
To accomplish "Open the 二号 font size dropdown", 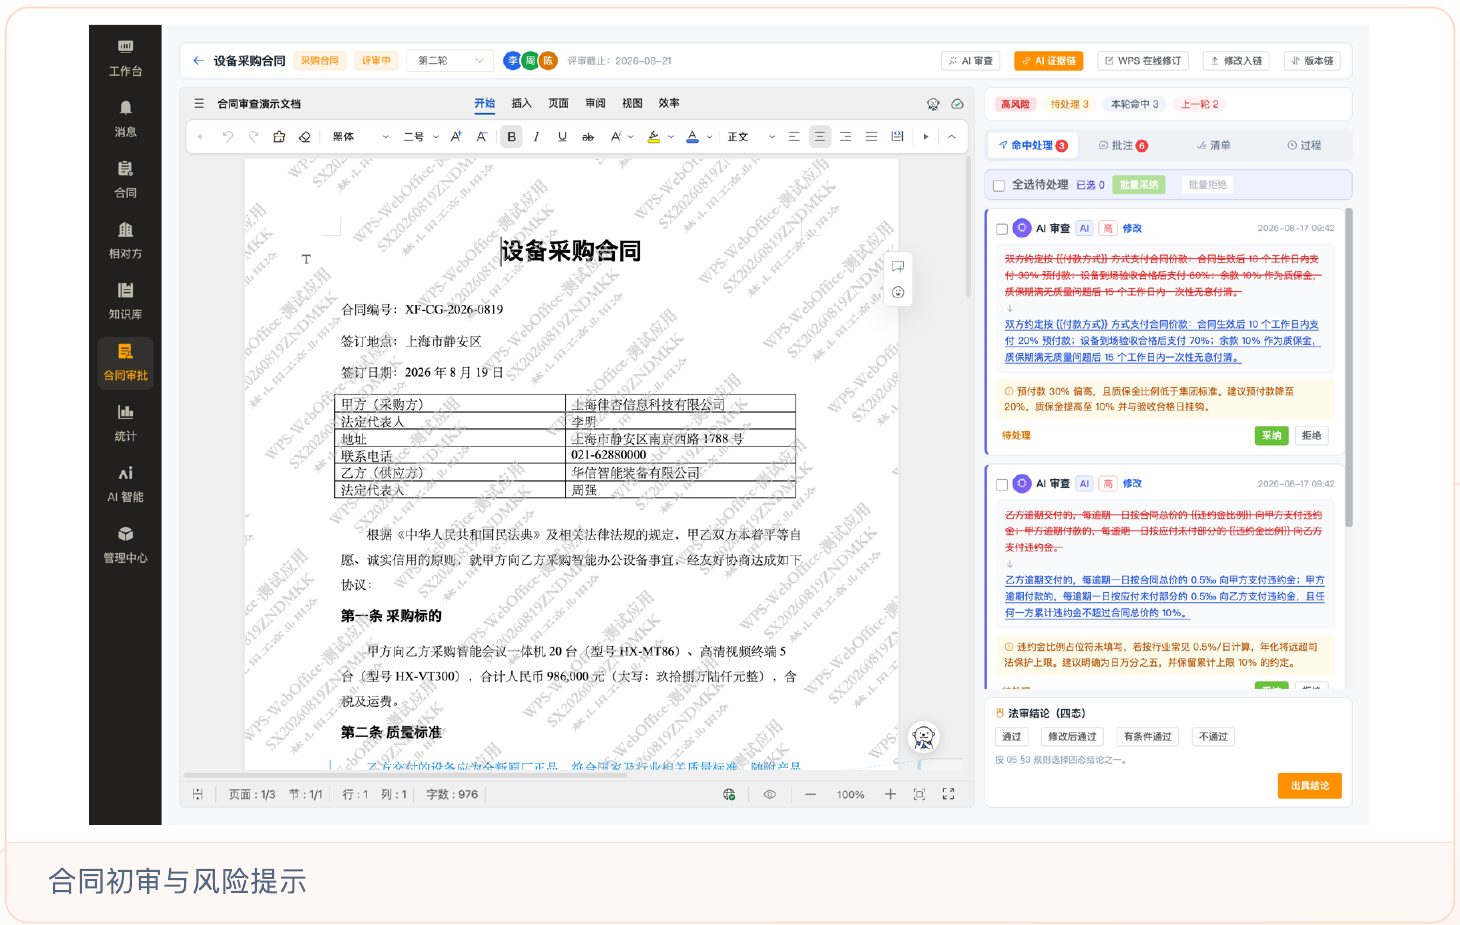I will pyautogui.click(x=420, y=137).
